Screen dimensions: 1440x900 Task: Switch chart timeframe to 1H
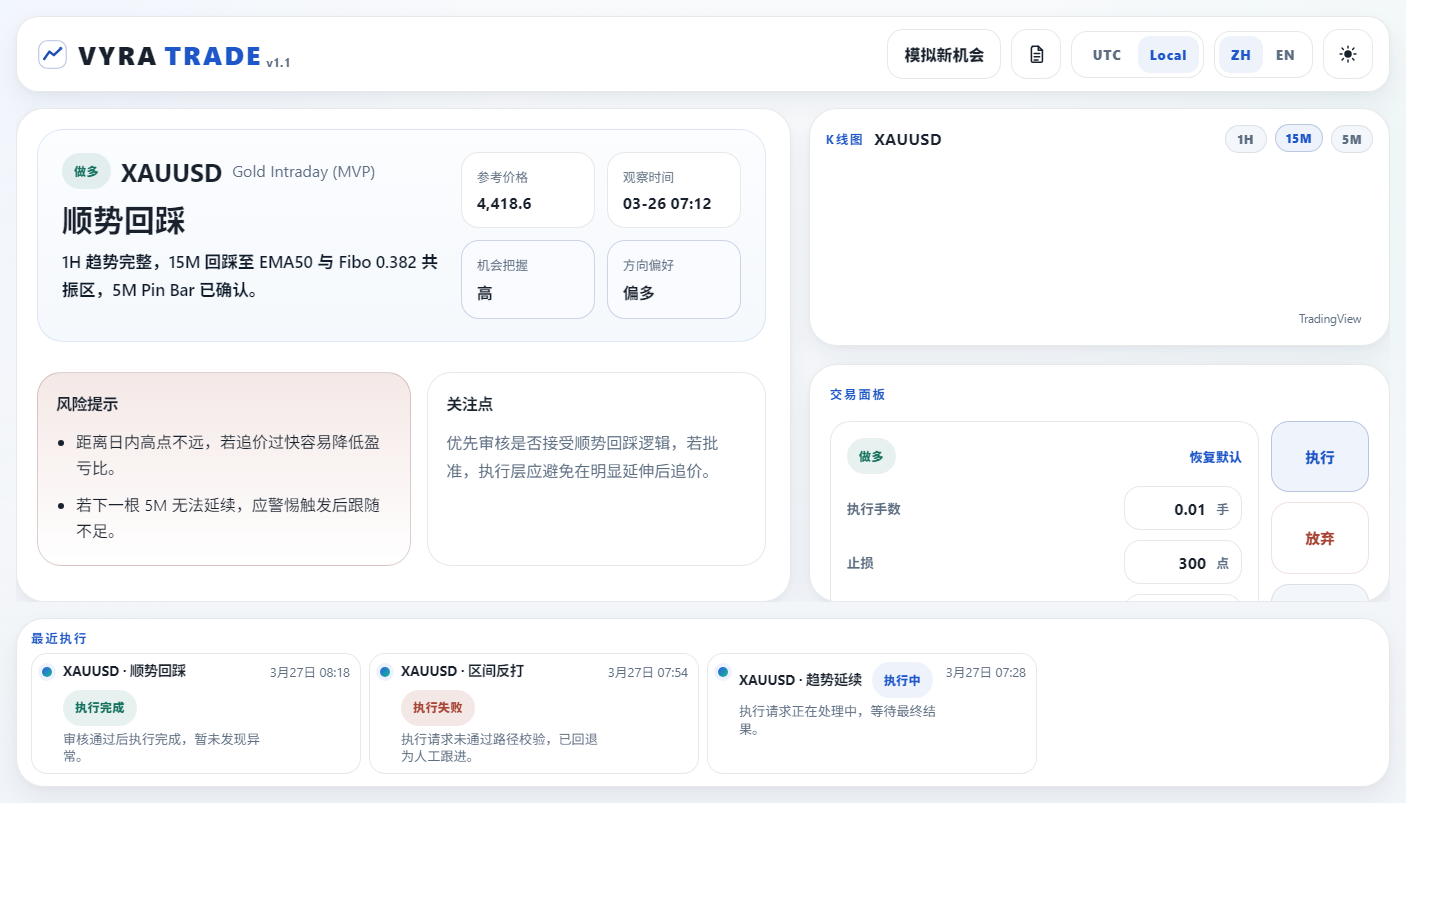[x=1245, y=139]
